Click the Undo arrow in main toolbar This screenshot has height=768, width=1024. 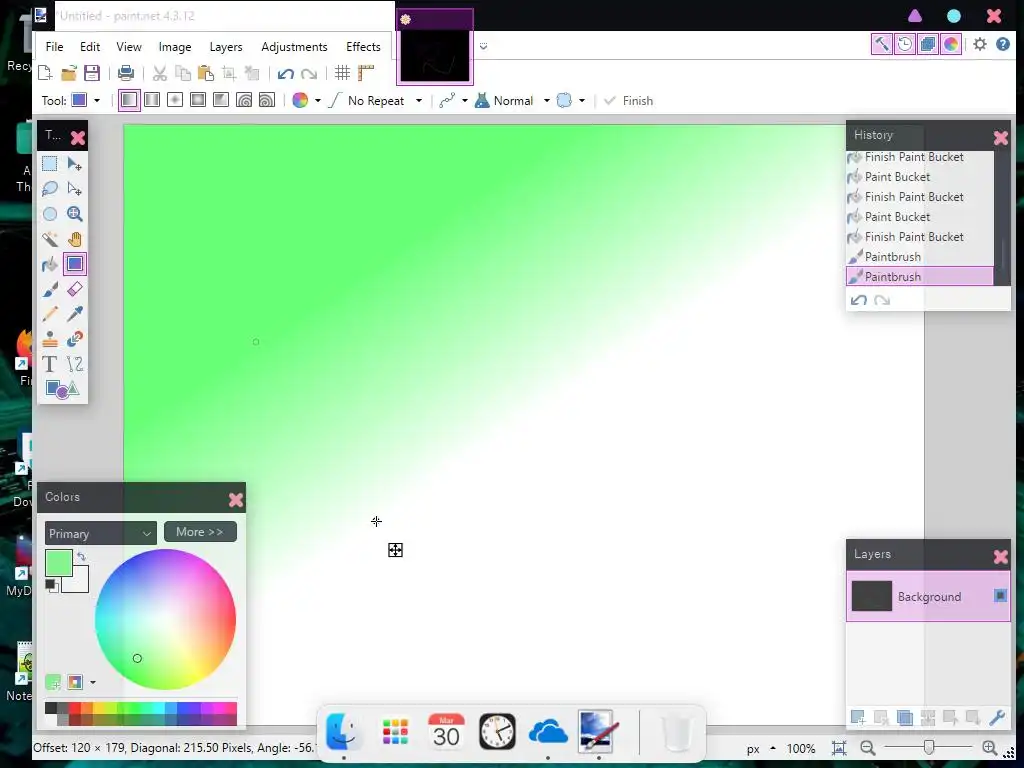(285, 74)
